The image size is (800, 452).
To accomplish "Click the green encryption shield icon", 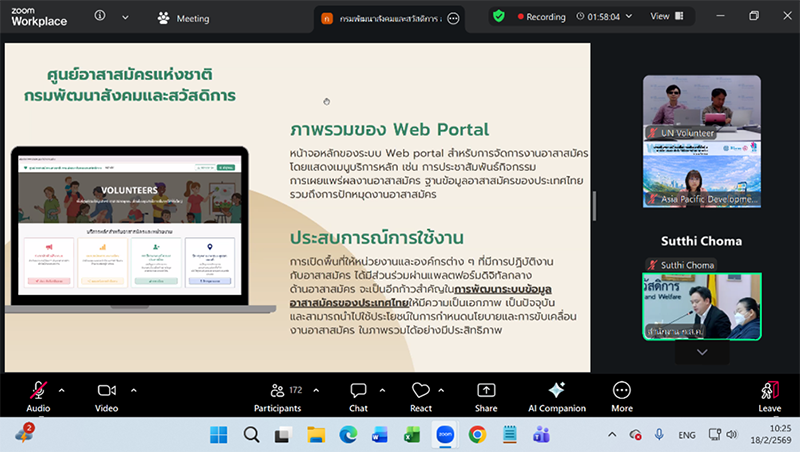I will (499, 16).
